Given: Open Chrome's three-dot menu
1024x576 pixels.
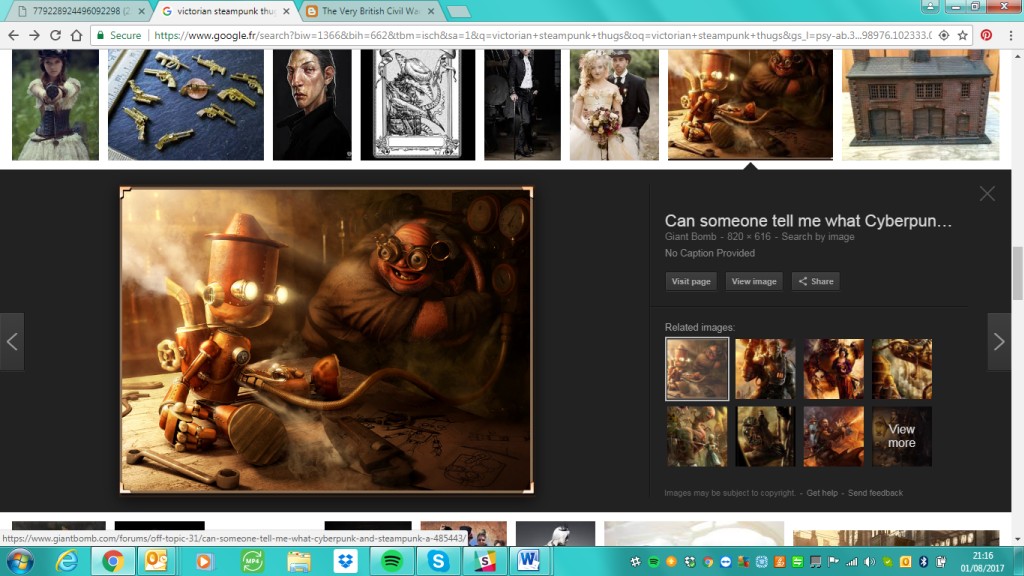Looking at the screenshot, I should (x=1011, y=35).
